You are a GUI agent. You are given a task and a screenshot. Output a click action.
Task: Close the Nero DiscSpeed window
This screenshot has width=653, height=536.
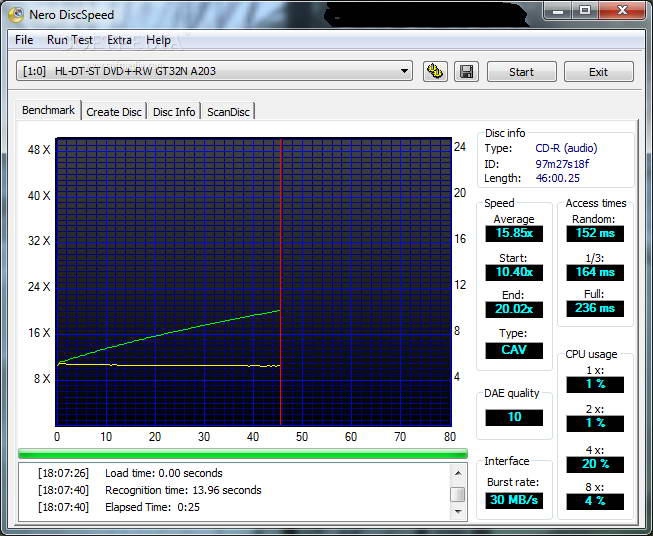click(x=623, y=11)
